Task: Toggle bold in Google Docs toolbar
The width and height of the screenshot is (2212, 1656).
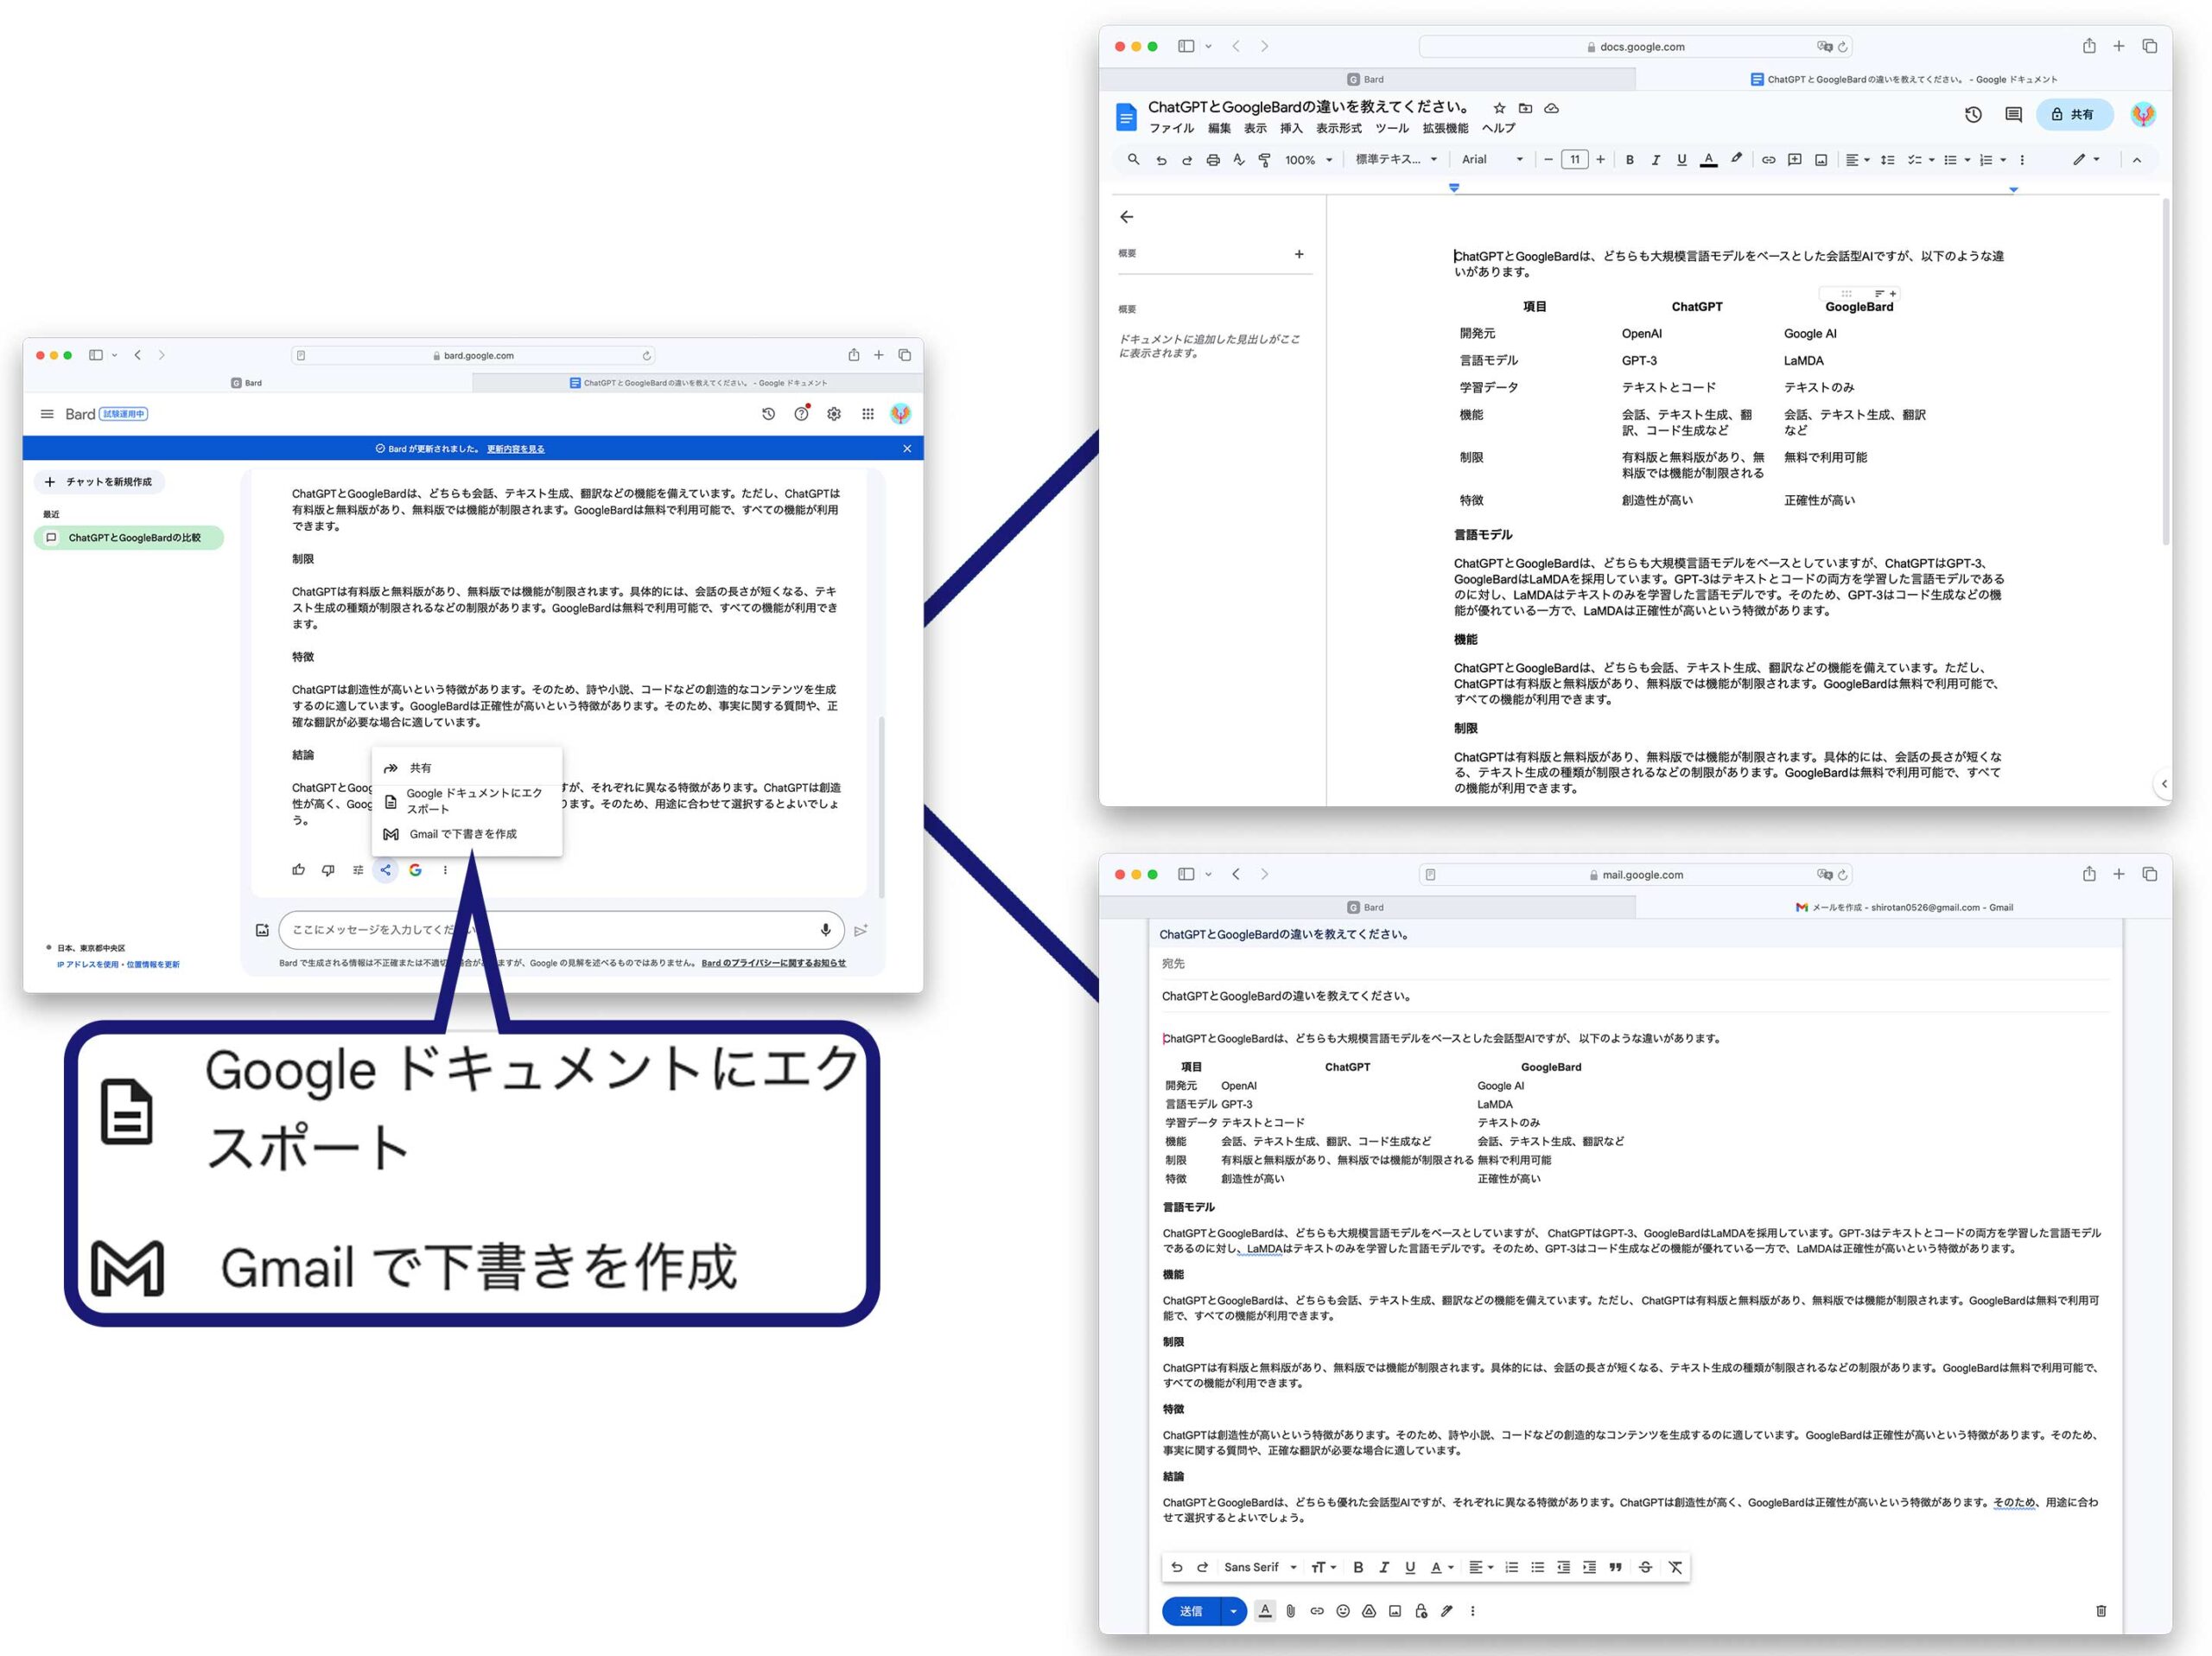Action: pyautogui.click(x=1630, y=160)
